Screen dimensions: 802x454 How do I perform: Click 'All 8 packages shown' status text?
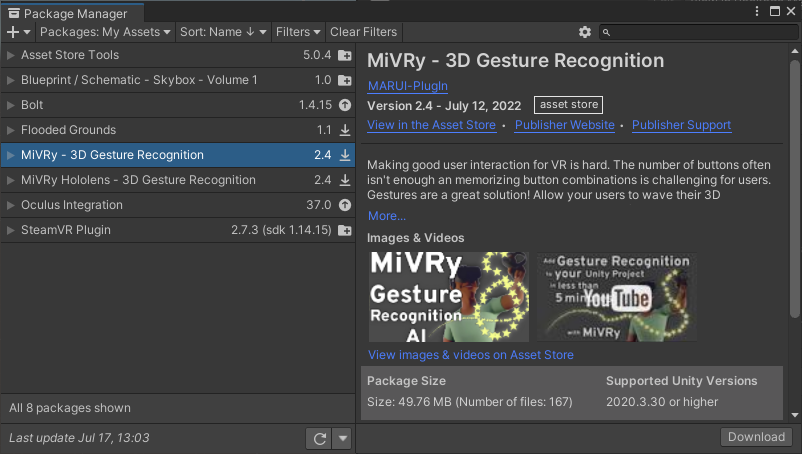click(70, 408)
